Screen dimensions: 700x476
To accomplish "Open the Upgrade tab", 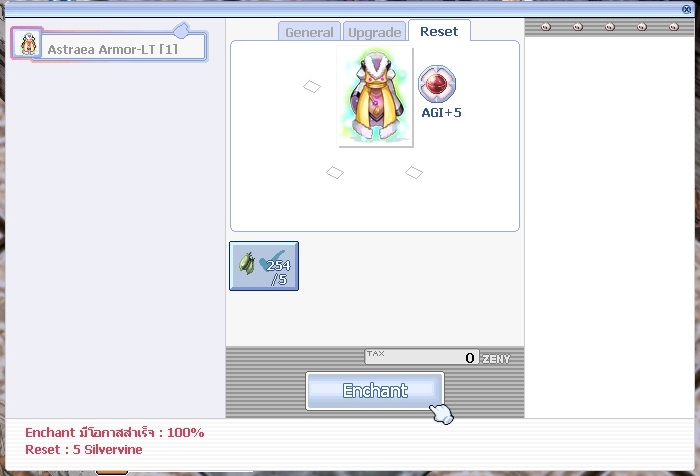I will coord(374,32).
